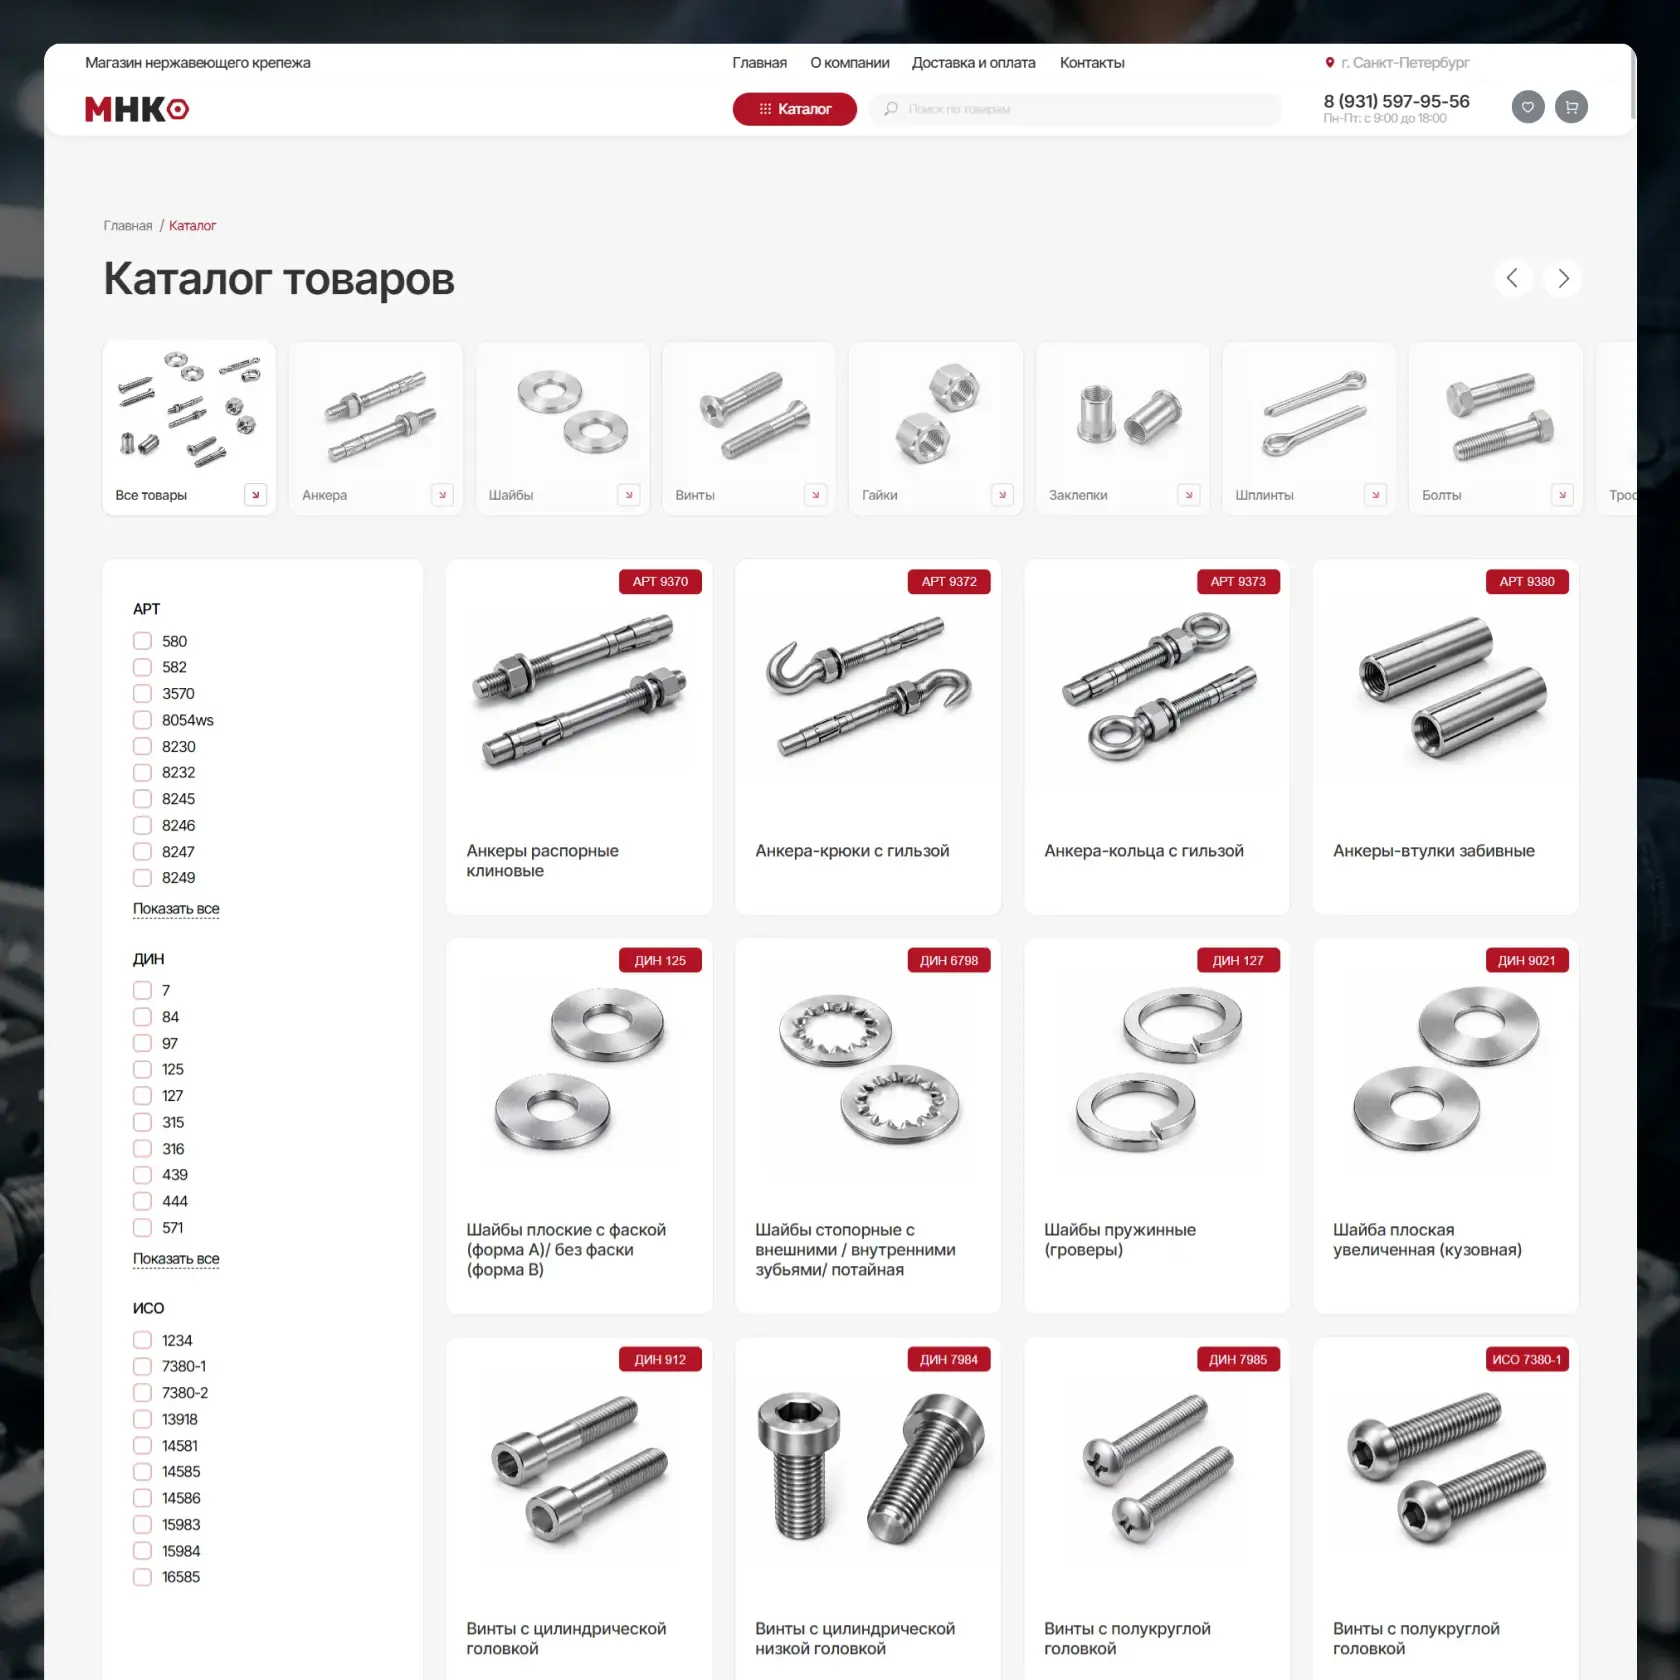Click the search magnifier icon
Image resolution: width=1680 pixels, height=1680 pixels.
click(x=891, y=109)
